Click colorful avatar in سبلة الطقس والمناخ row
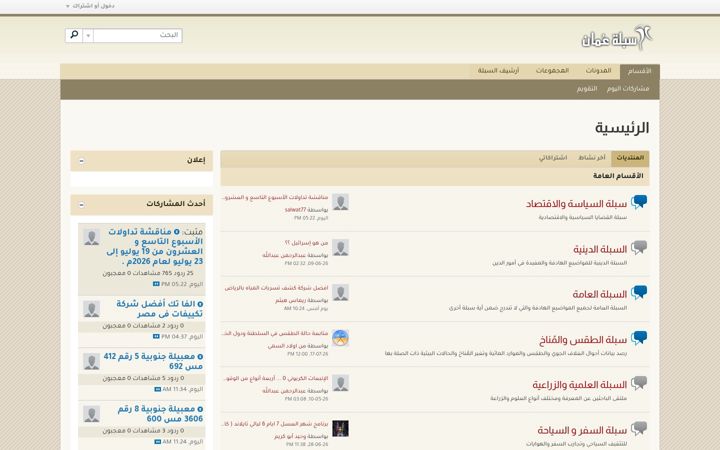Viewport: 720px width, 450px height. (x=340, y=338)
